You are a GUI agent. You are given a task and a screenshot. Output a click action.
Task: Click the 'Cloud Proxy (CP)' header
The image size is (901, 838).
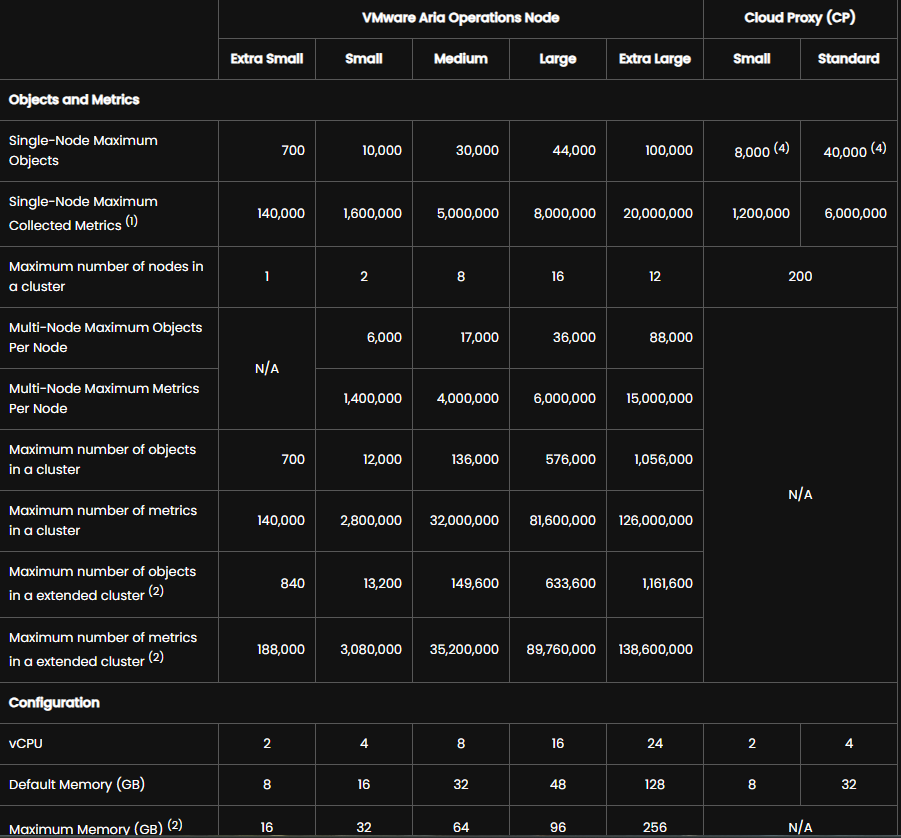tap(800, 18)
